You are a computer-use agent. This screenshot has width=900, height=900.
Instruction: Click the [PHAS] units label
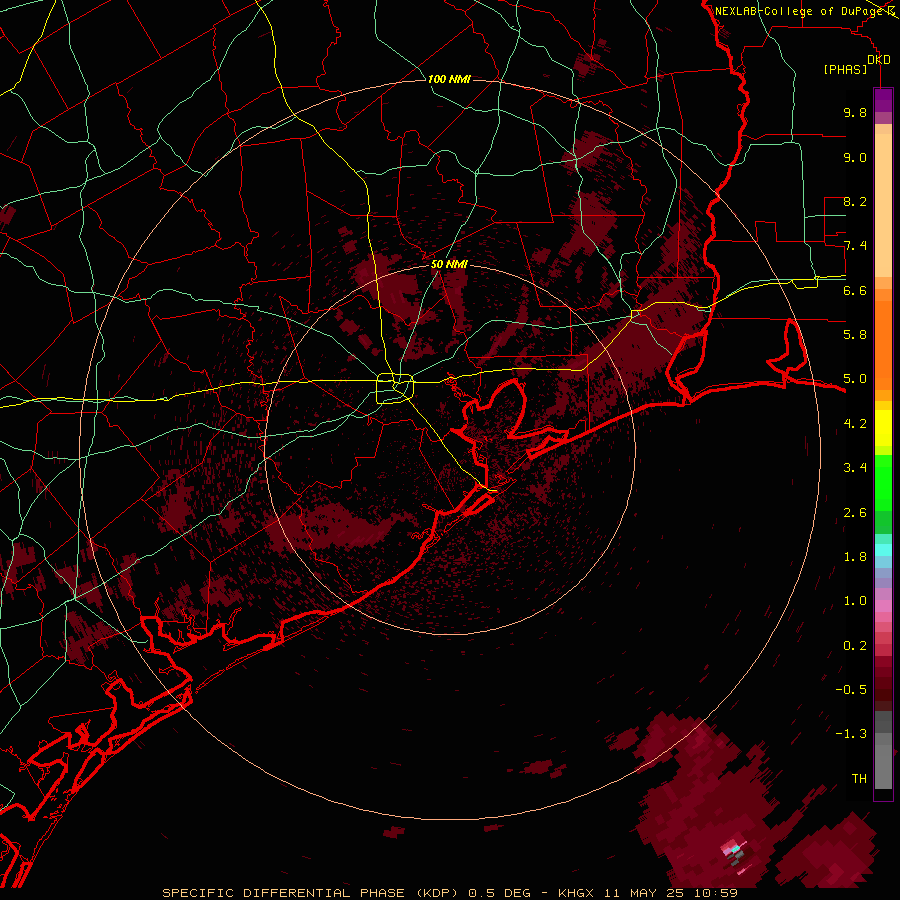845,69
